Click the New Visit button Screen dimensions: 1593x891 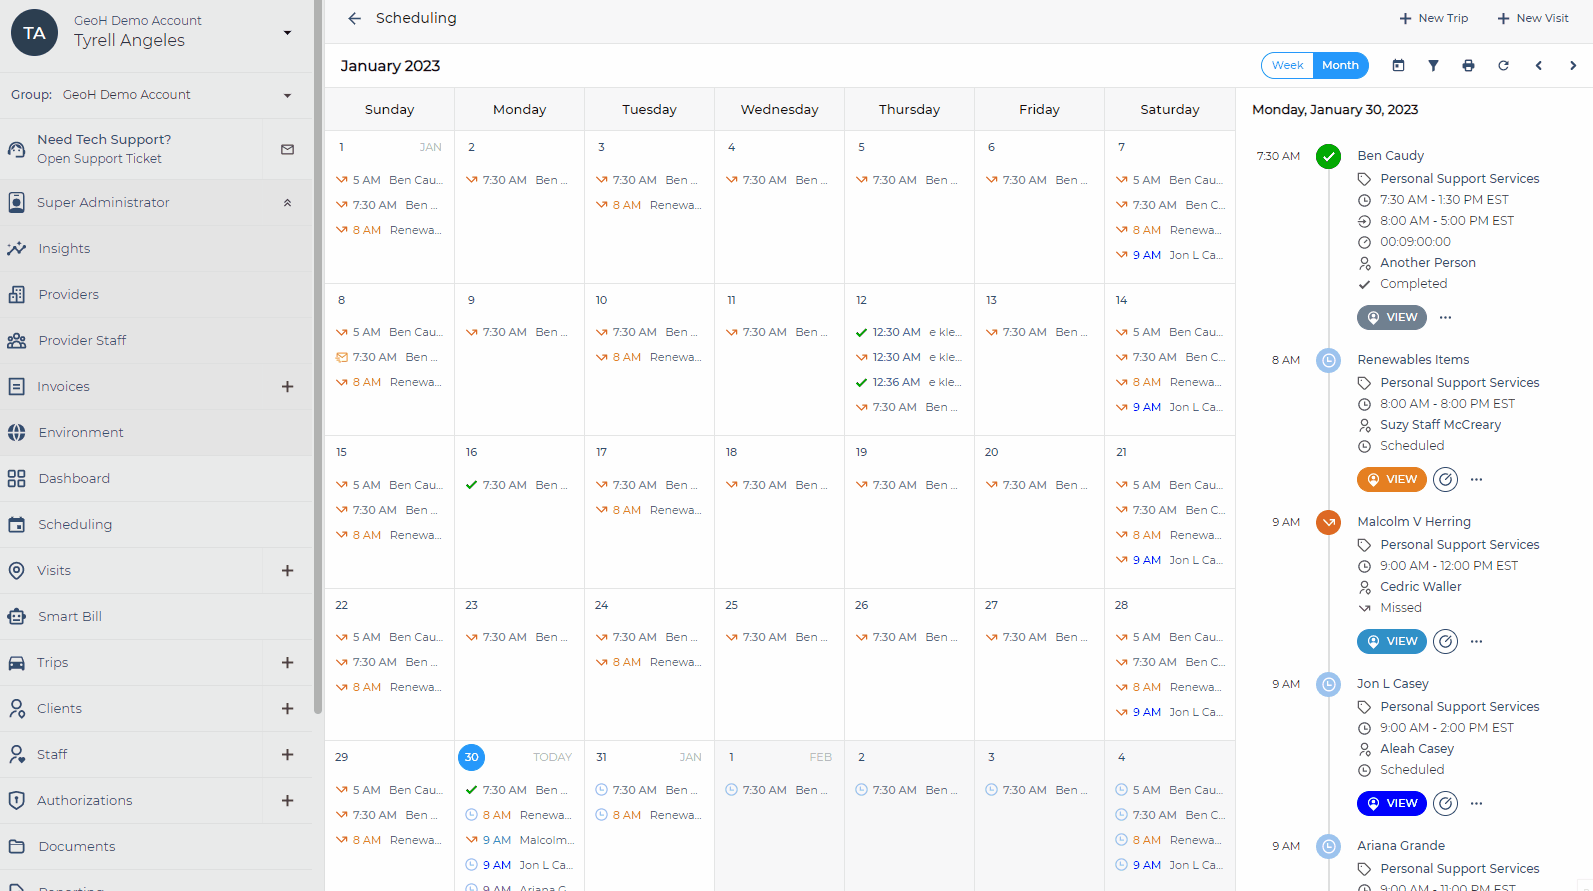[1532, 19]
